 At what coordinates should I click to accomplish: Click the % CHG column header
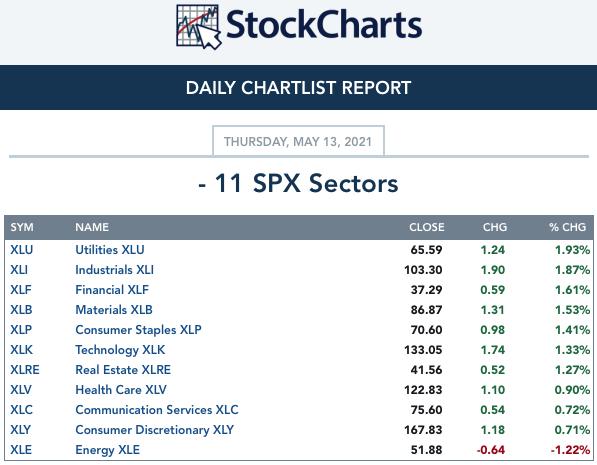[x=567, y=227]
